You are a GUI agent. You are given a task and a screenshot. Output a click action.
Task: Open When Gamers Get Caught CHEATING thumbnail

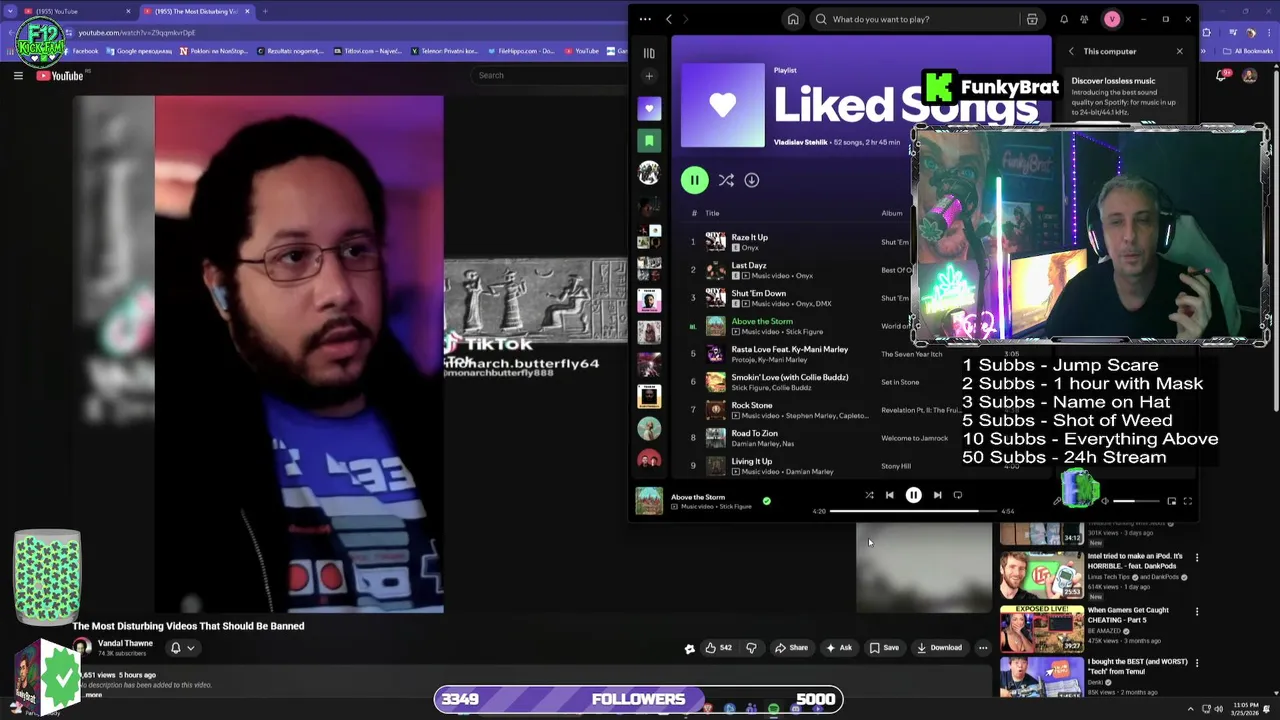click(x=1041, y=629)
